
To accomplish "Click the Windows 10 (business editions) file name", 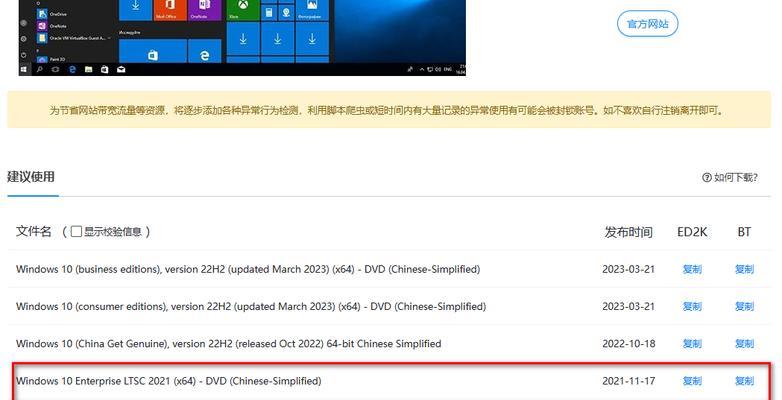I will [x=248, y=269].
